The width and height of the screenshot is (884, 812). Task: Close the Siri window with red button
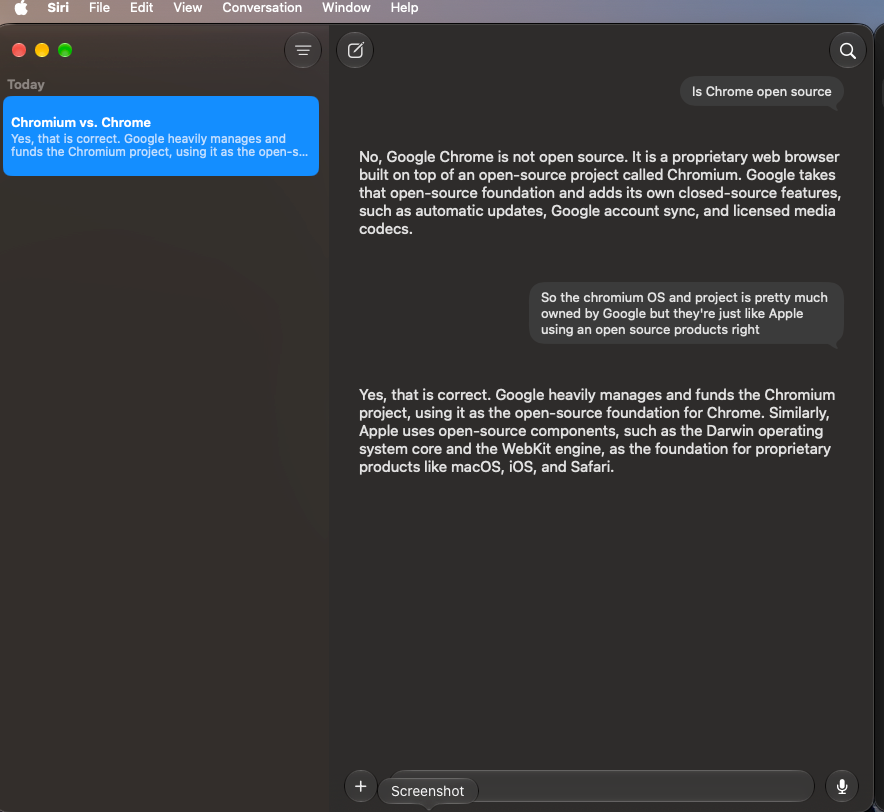(19, 50)
